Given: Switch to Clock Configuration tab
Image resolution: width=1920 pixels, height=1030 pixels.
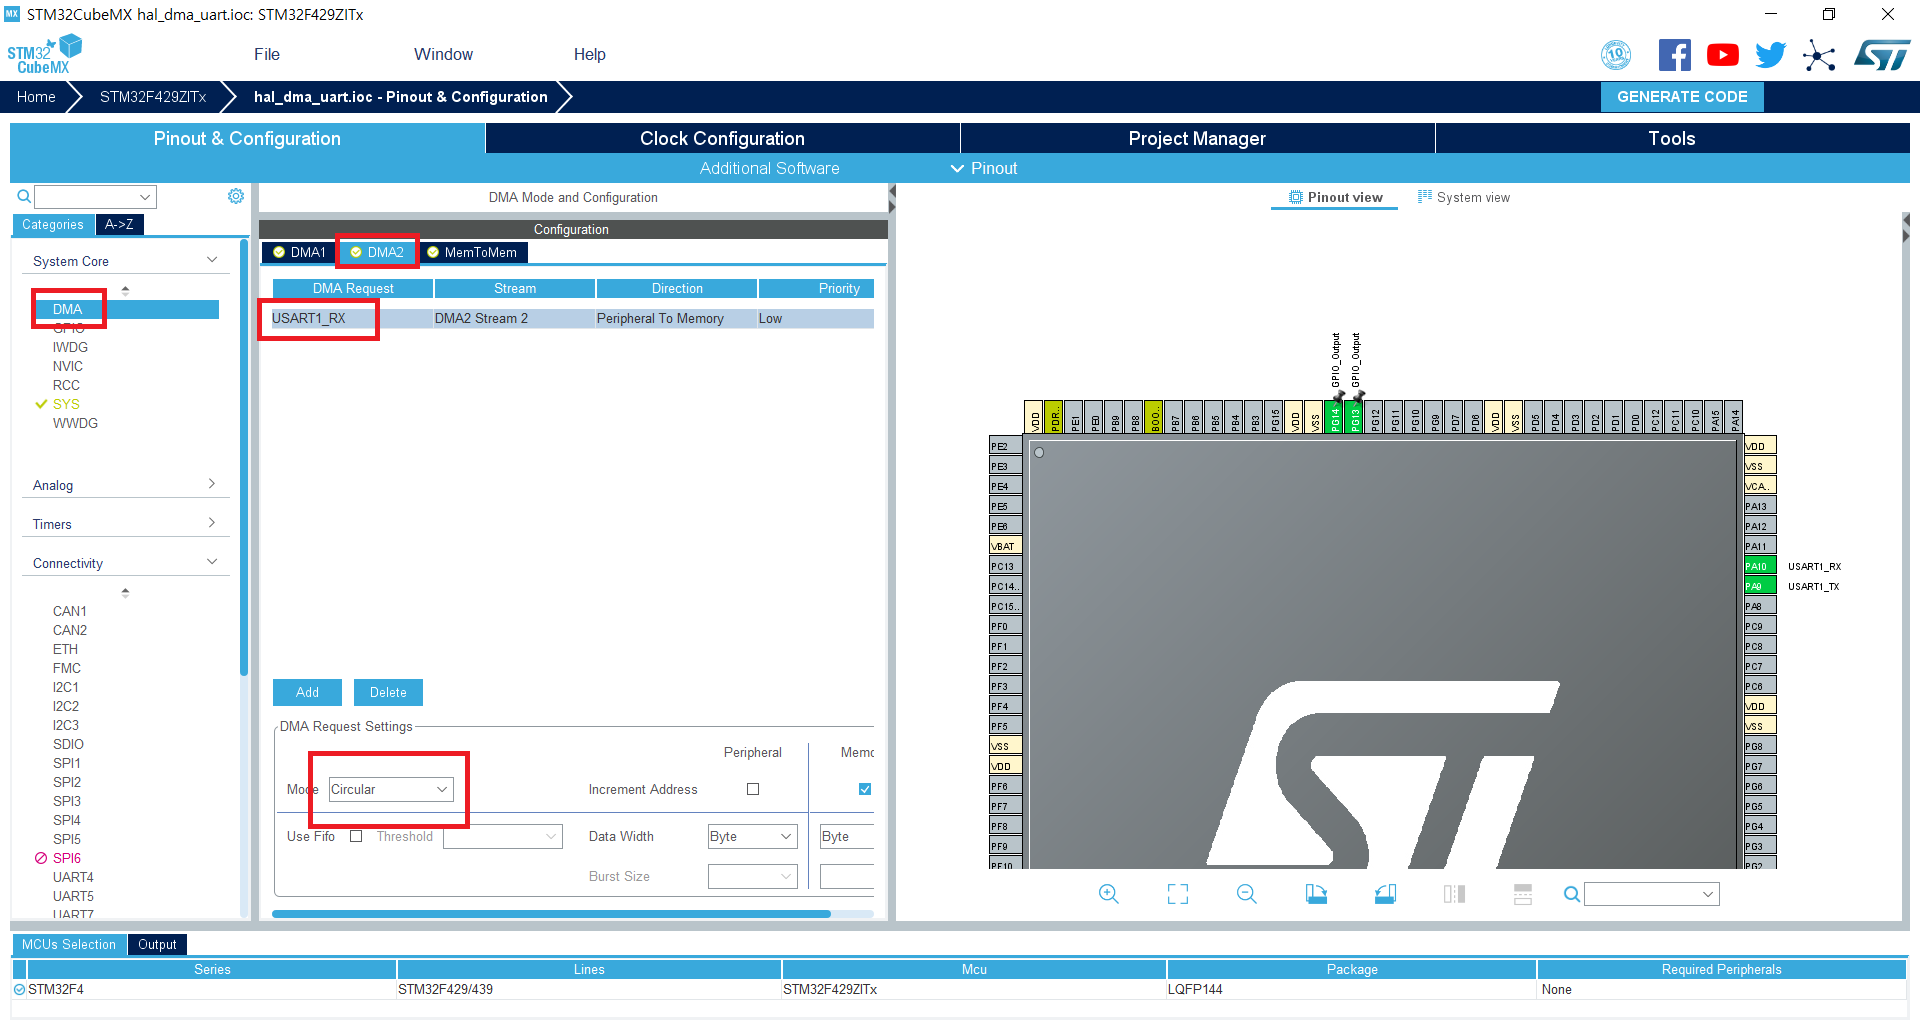Looking at the screenshot, I should [x=722, y=138].
